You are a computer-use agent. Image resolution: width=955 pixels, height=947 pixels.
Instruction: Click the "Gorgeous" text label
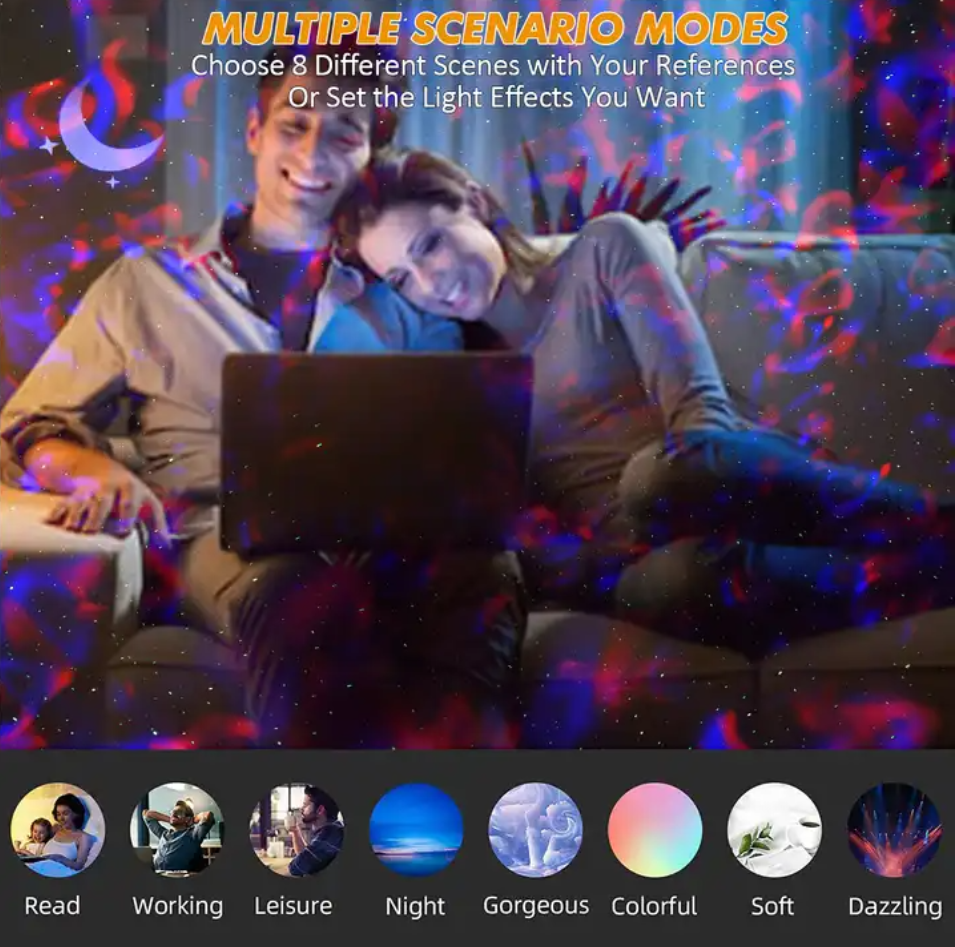[536, 906]
